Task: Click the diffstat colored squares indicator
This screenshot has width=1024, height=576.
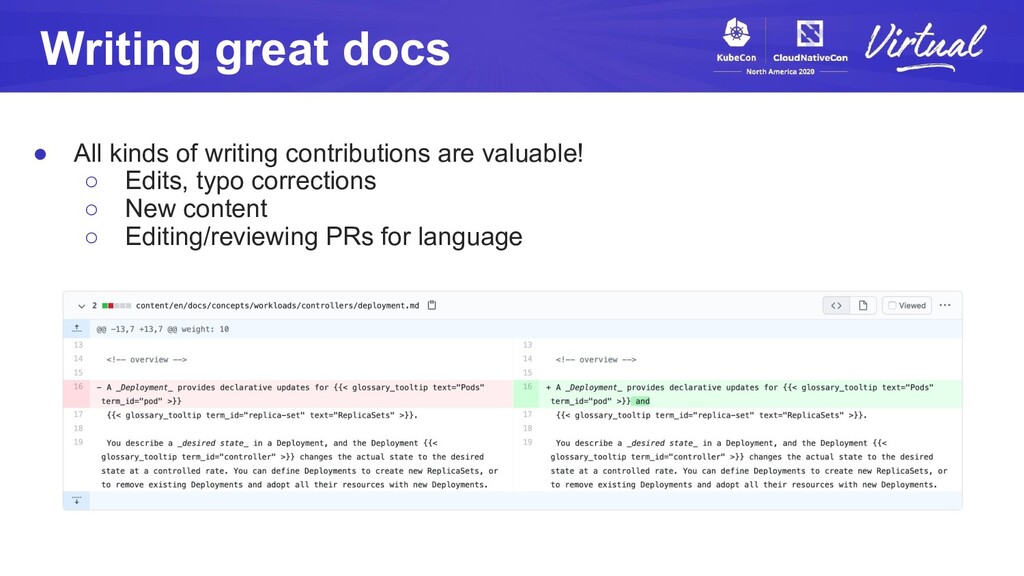Action: (x=116, y=306)
